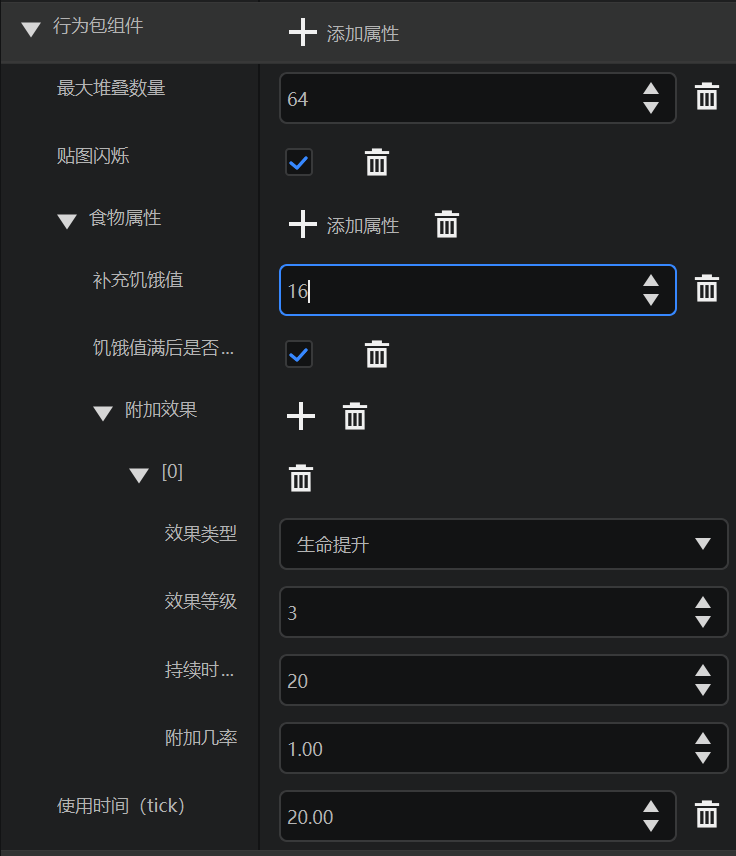The image size is (736, 856).
Task: Delete the 使用时间 (tick) property
Action: [x=707, y=815]
